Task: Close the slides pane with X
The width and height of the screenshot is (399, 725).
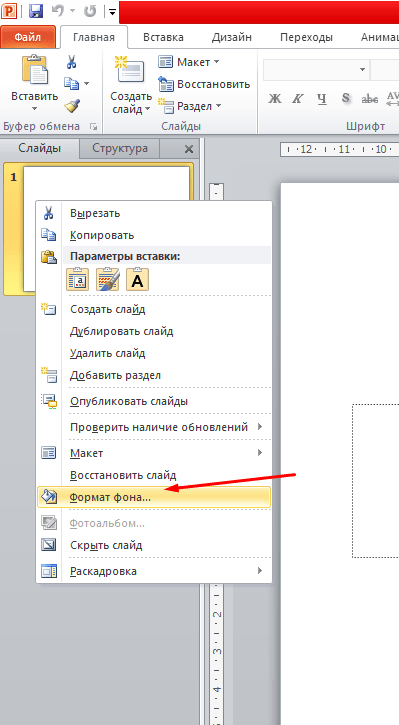Action: coord(189,149)
